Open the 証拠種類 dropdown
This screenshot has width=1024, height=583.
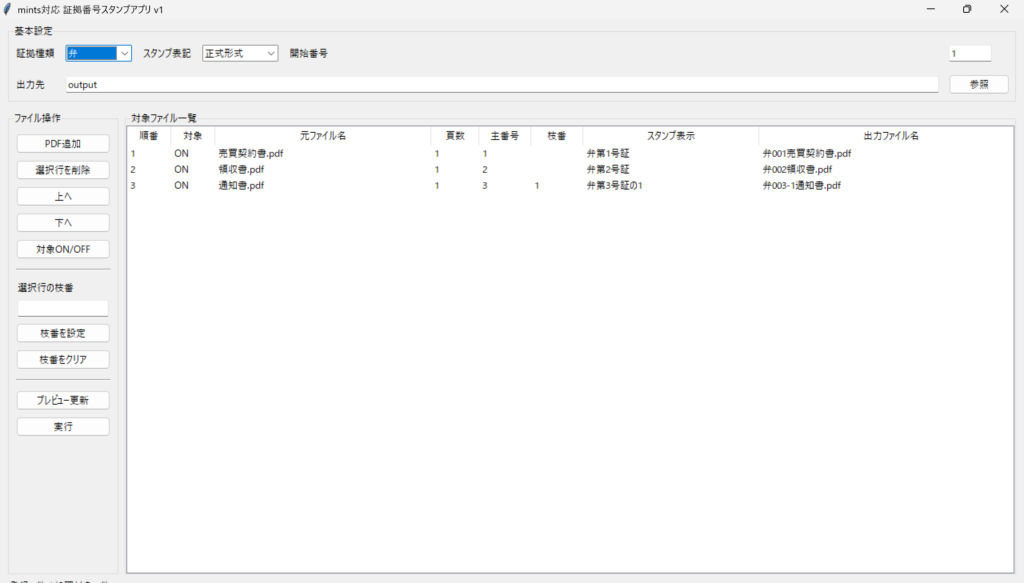(x=99, y=53)
